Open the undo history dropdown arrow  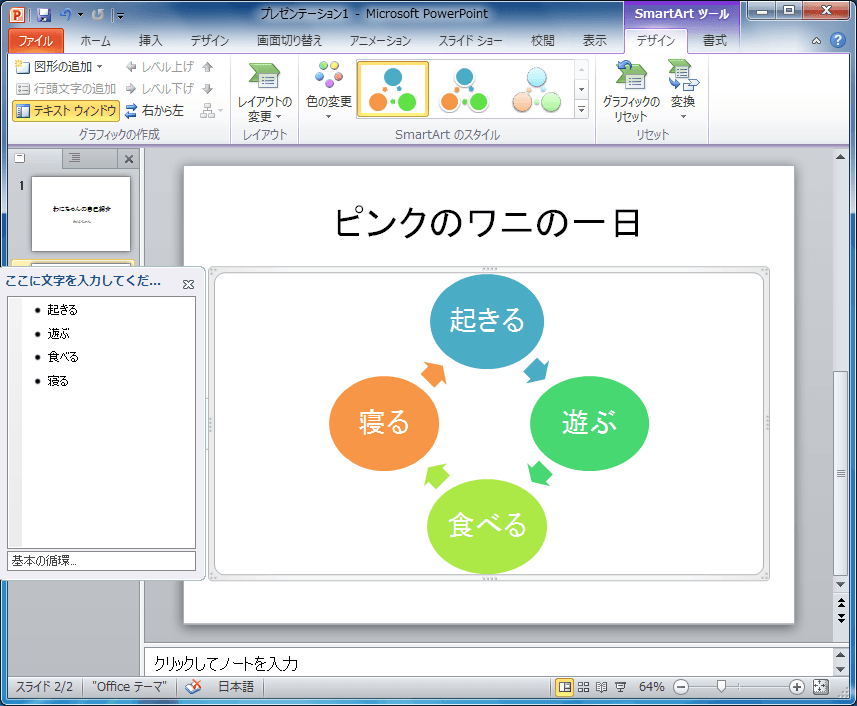[x=80, y=15]
